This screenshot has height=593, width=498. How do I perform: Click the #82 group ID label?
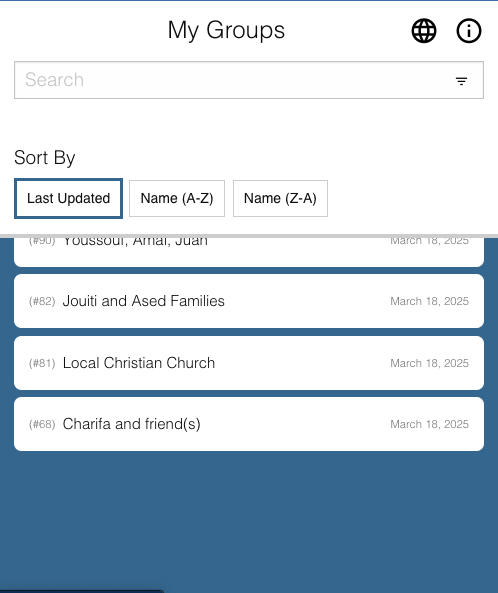pos(42,301)
